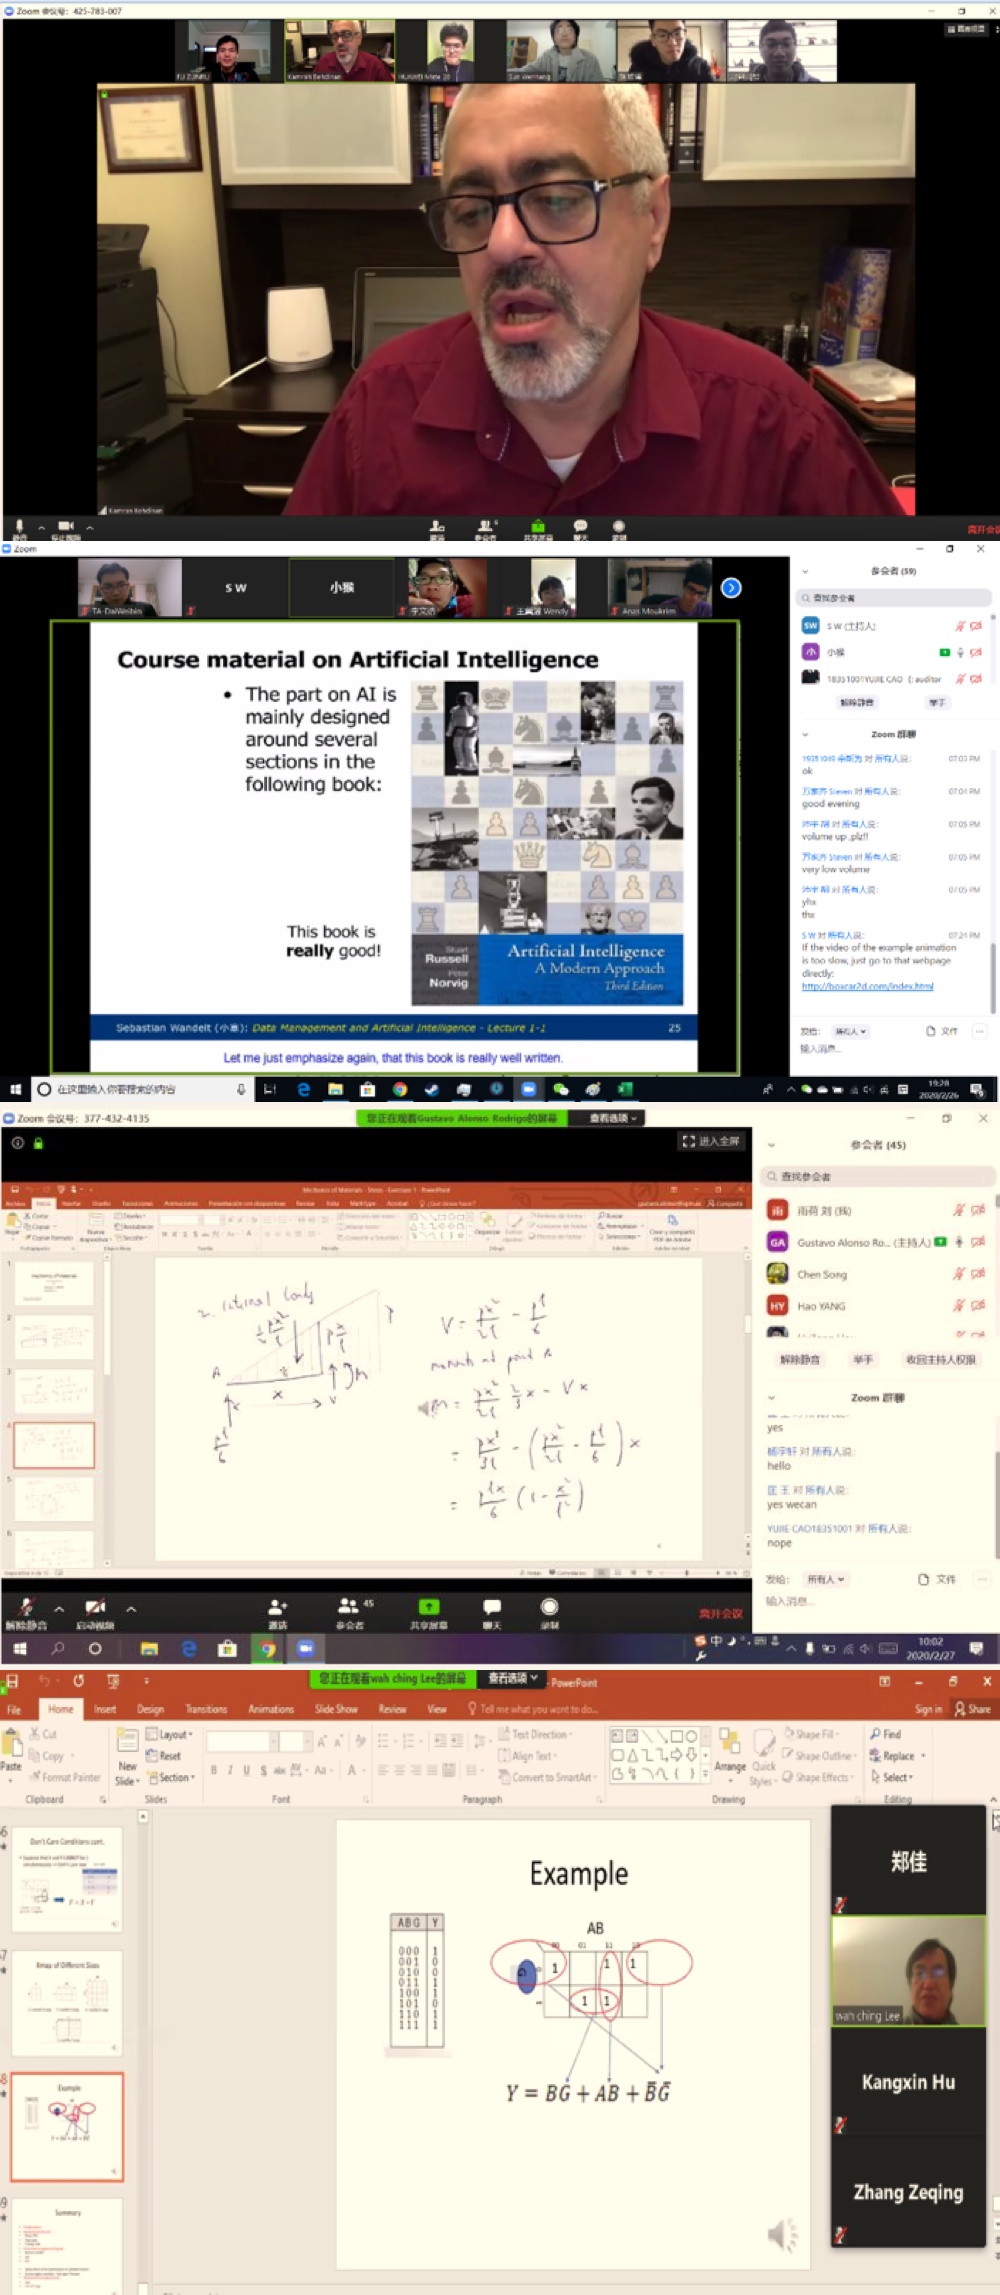Click the speaker audio icon on Example slide
Image resolution: width=1000 pixels, height=2295 pixels.
783,2235
